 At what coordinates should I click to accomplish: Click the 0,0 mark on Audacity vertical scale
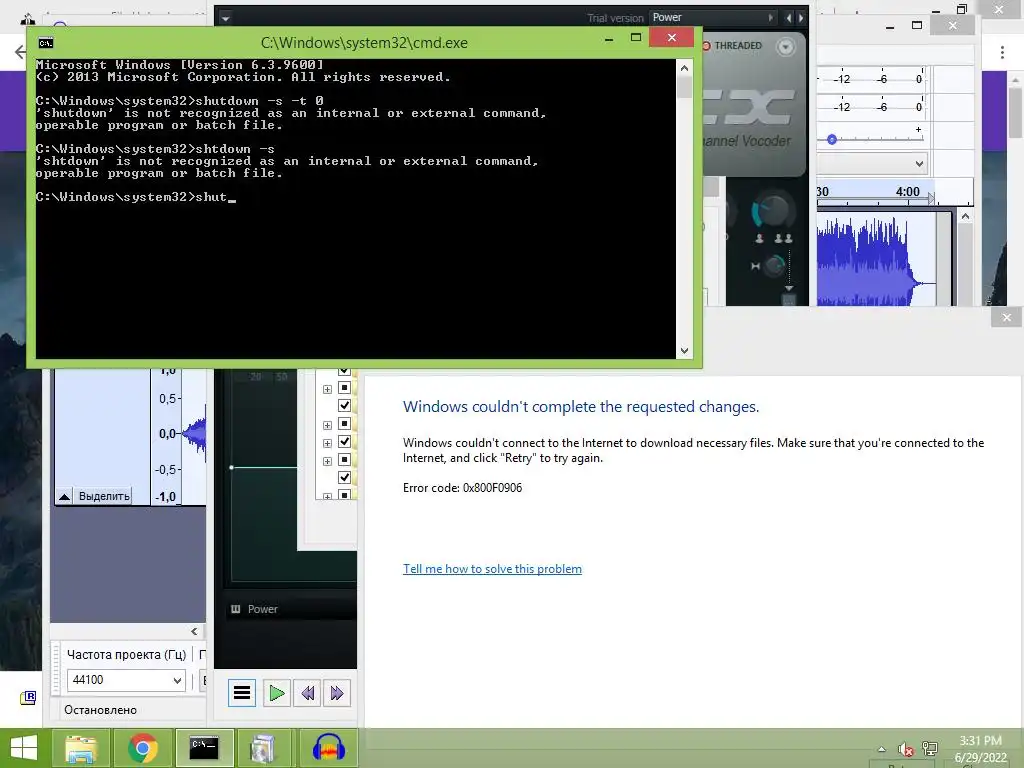click(167, 434)
